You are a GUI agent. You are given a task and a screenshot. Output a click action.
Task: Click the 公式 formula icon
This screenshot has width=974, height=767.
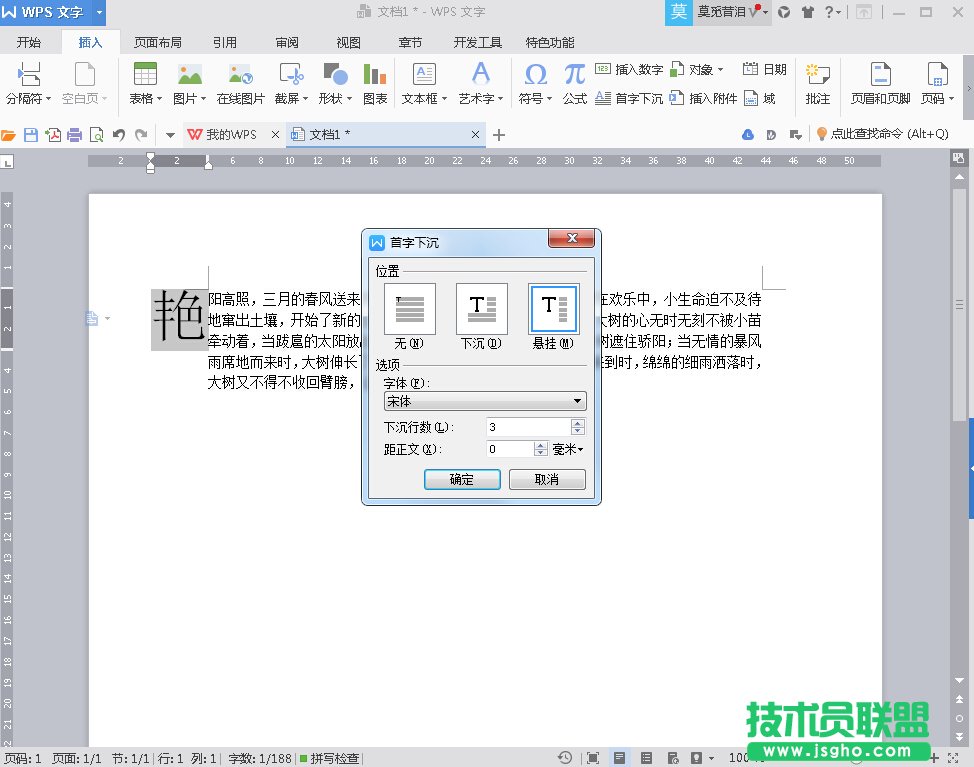(574, 75)
